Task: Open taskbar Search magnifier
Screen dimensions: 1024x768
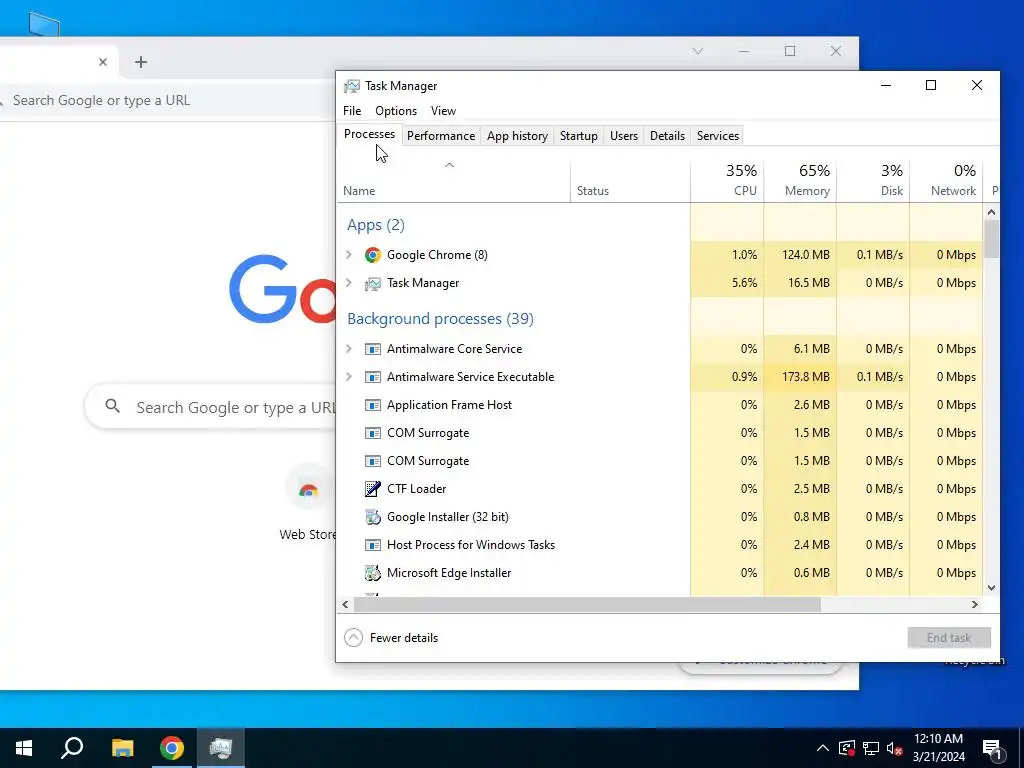Action: click(72, 748)
